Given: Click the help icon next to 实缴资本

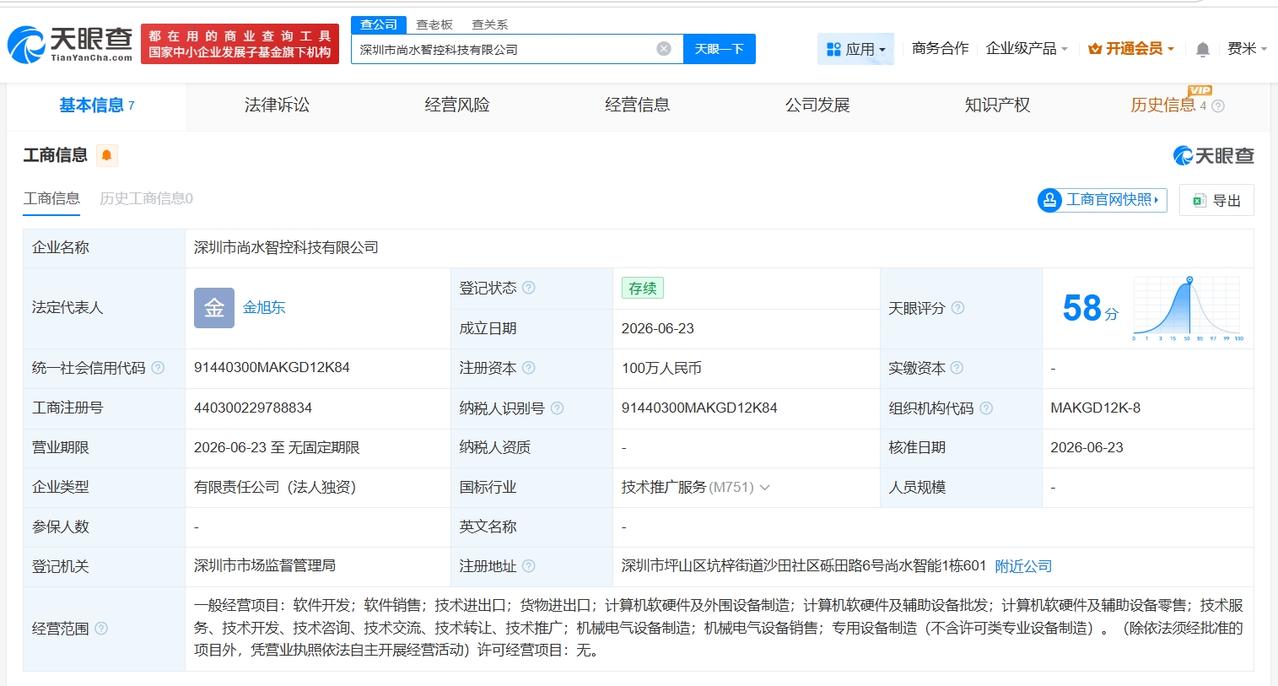Looking at the screenshot, I should click(x=957, y=368).
